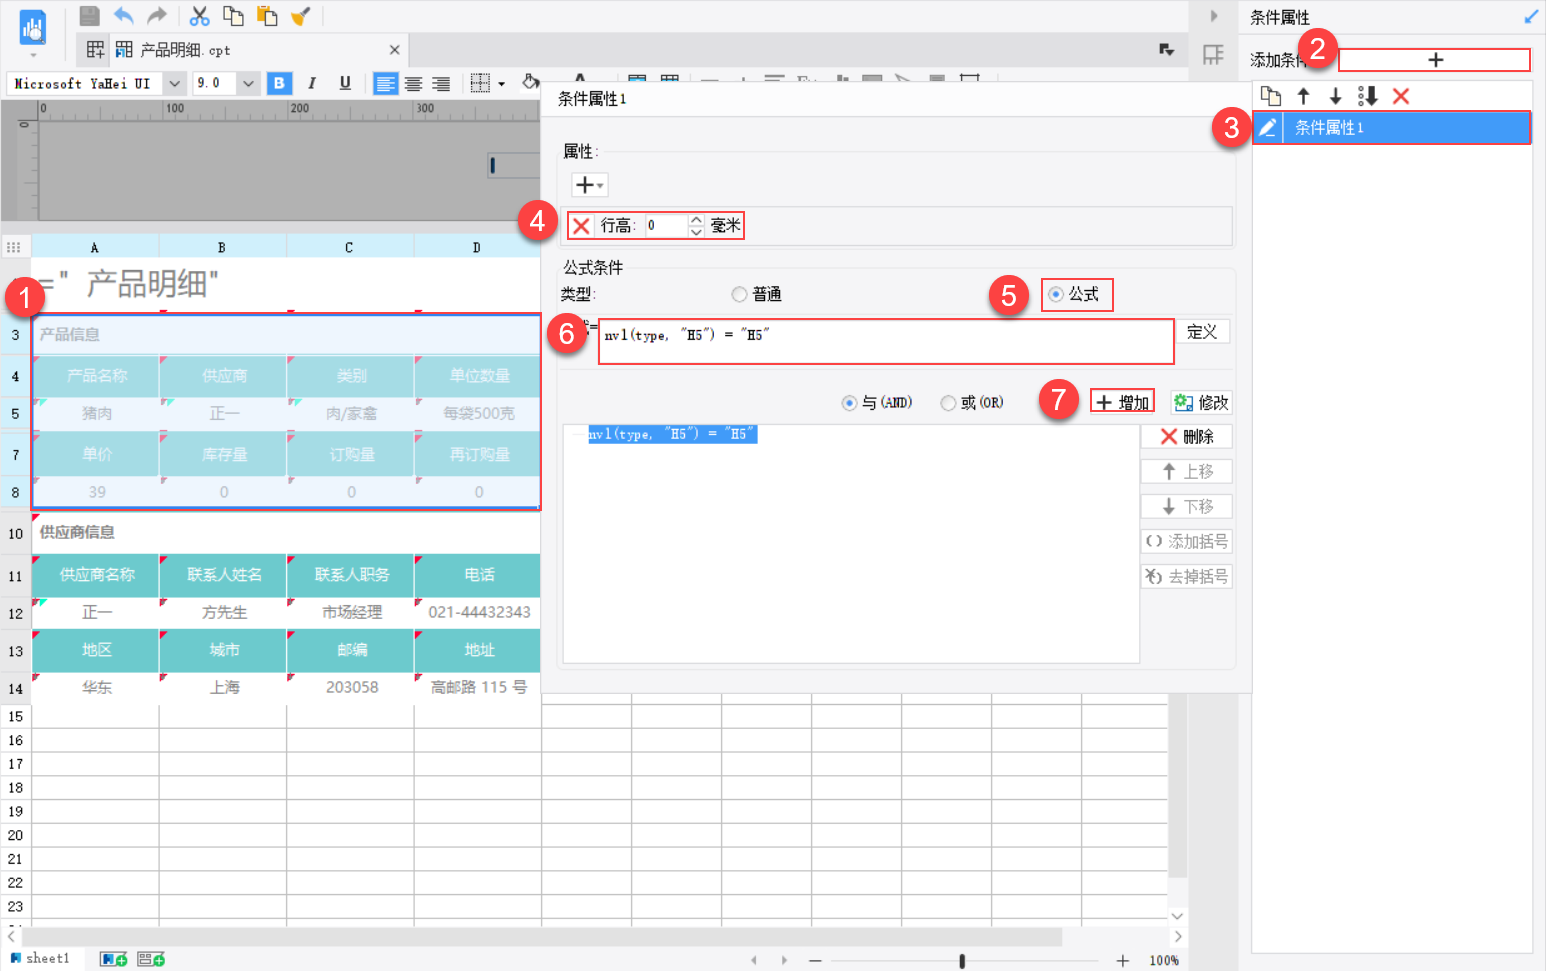Click the Save icon in top toolbar
Screen dimensions: 1546x971
tap(89, 15)
